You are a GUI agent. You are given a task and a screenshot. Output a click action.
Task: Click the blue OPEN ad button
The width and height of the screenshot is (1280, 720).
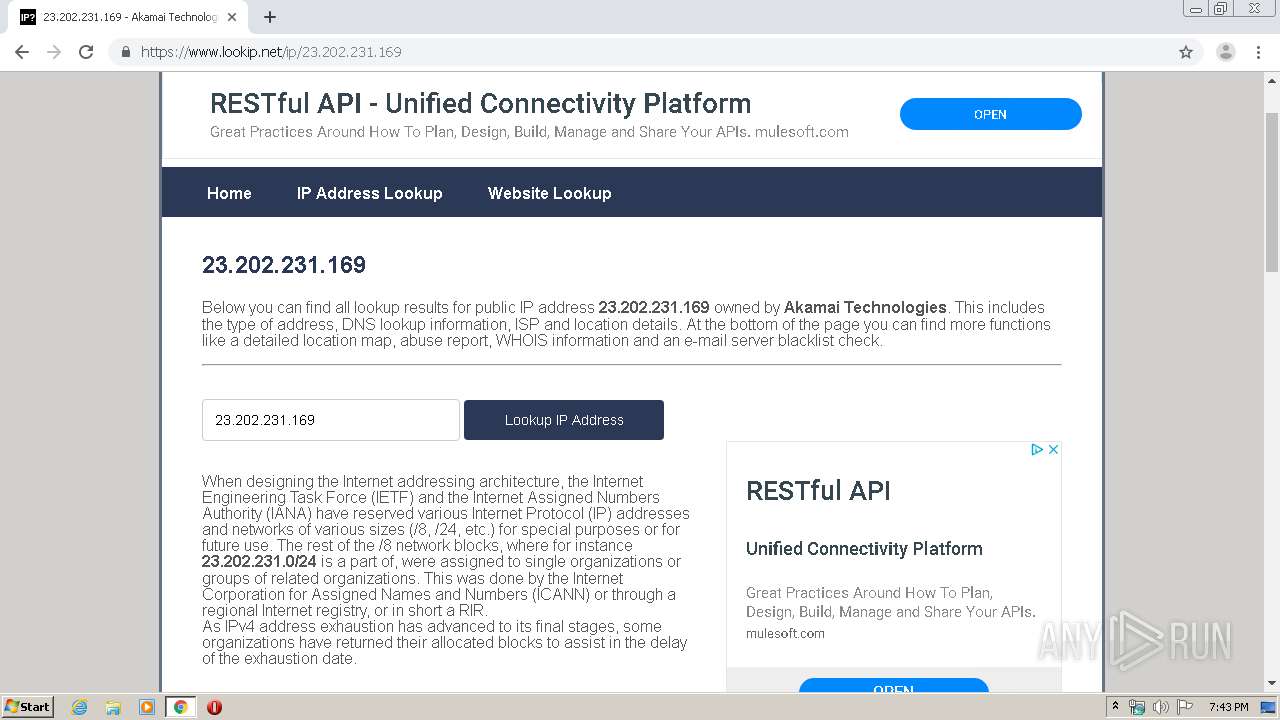click(x=990, y=114)
